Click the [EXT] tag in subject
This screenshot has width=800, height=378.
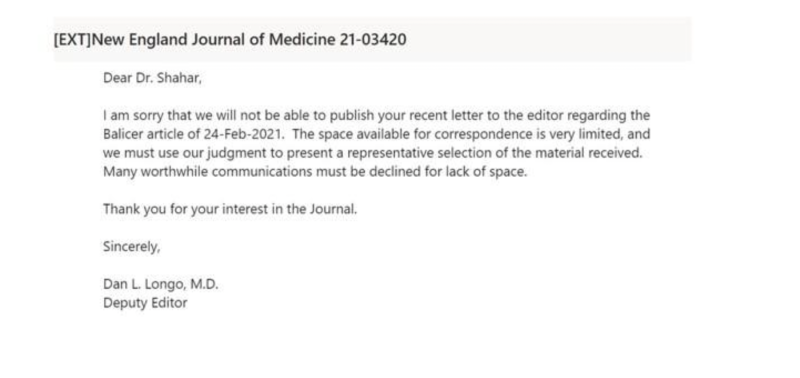72,40
